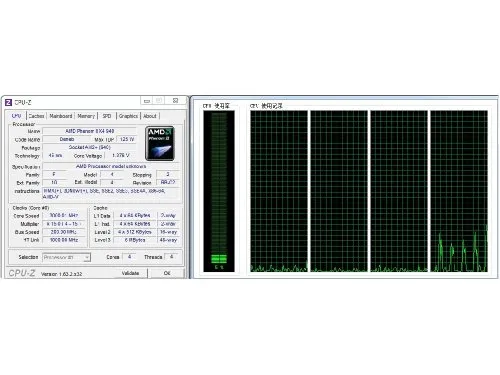
Task: Close the CPU-Z window
Action: tap(175, 101)
